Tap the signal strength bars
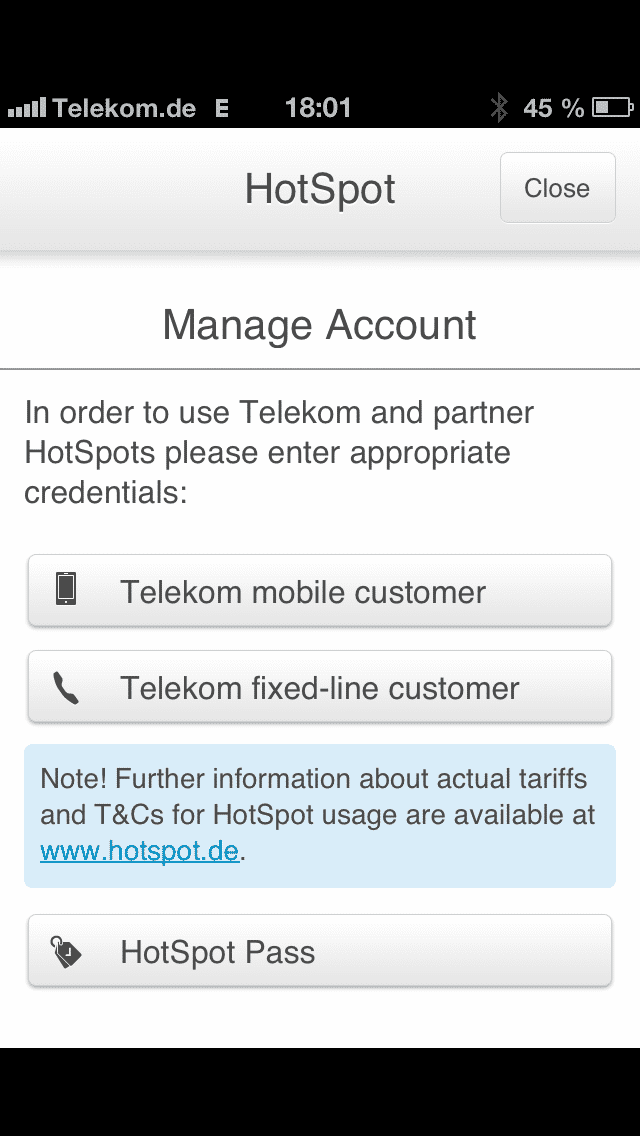The width and height of the screenshot is (640, 1136). (27, 108)
